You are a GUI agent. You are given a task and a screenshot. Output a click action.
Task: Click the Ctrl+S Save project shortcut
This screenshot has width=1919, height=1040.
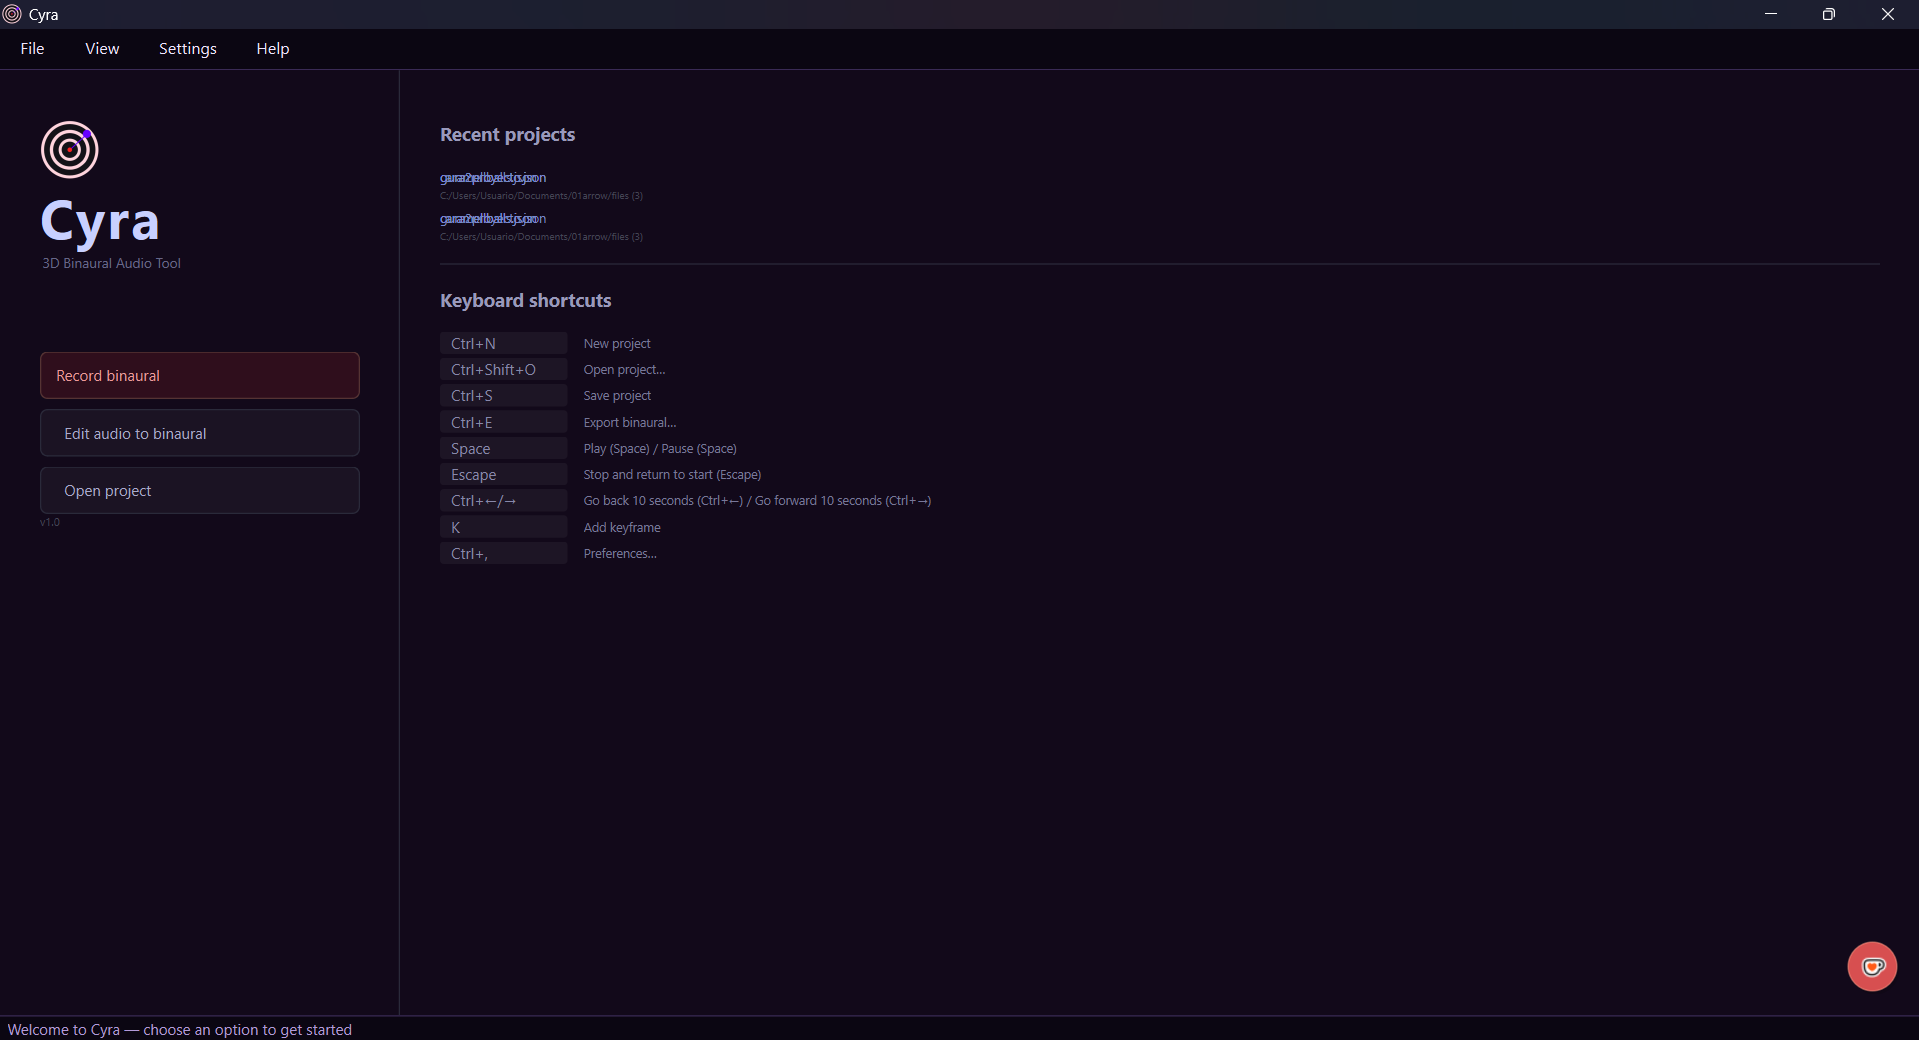546,395
